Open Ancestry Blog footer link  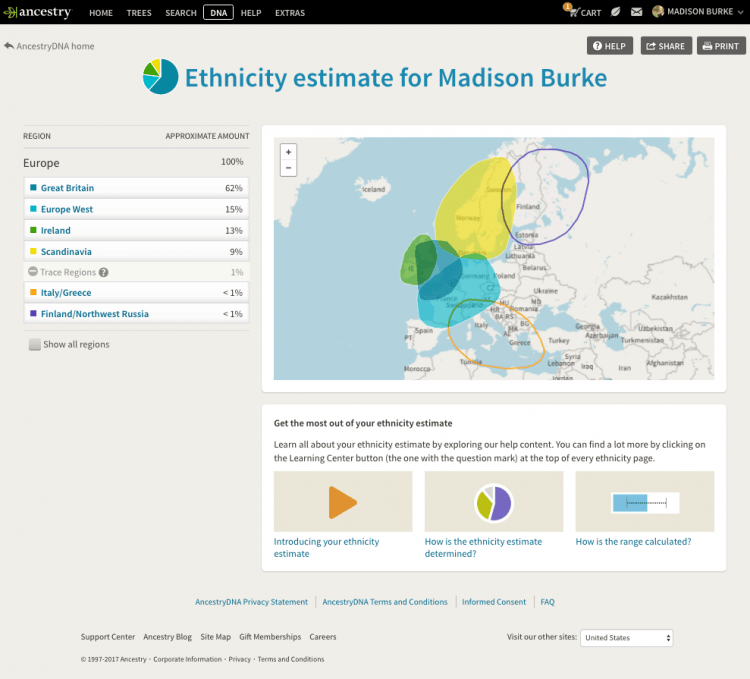(167, 637)
